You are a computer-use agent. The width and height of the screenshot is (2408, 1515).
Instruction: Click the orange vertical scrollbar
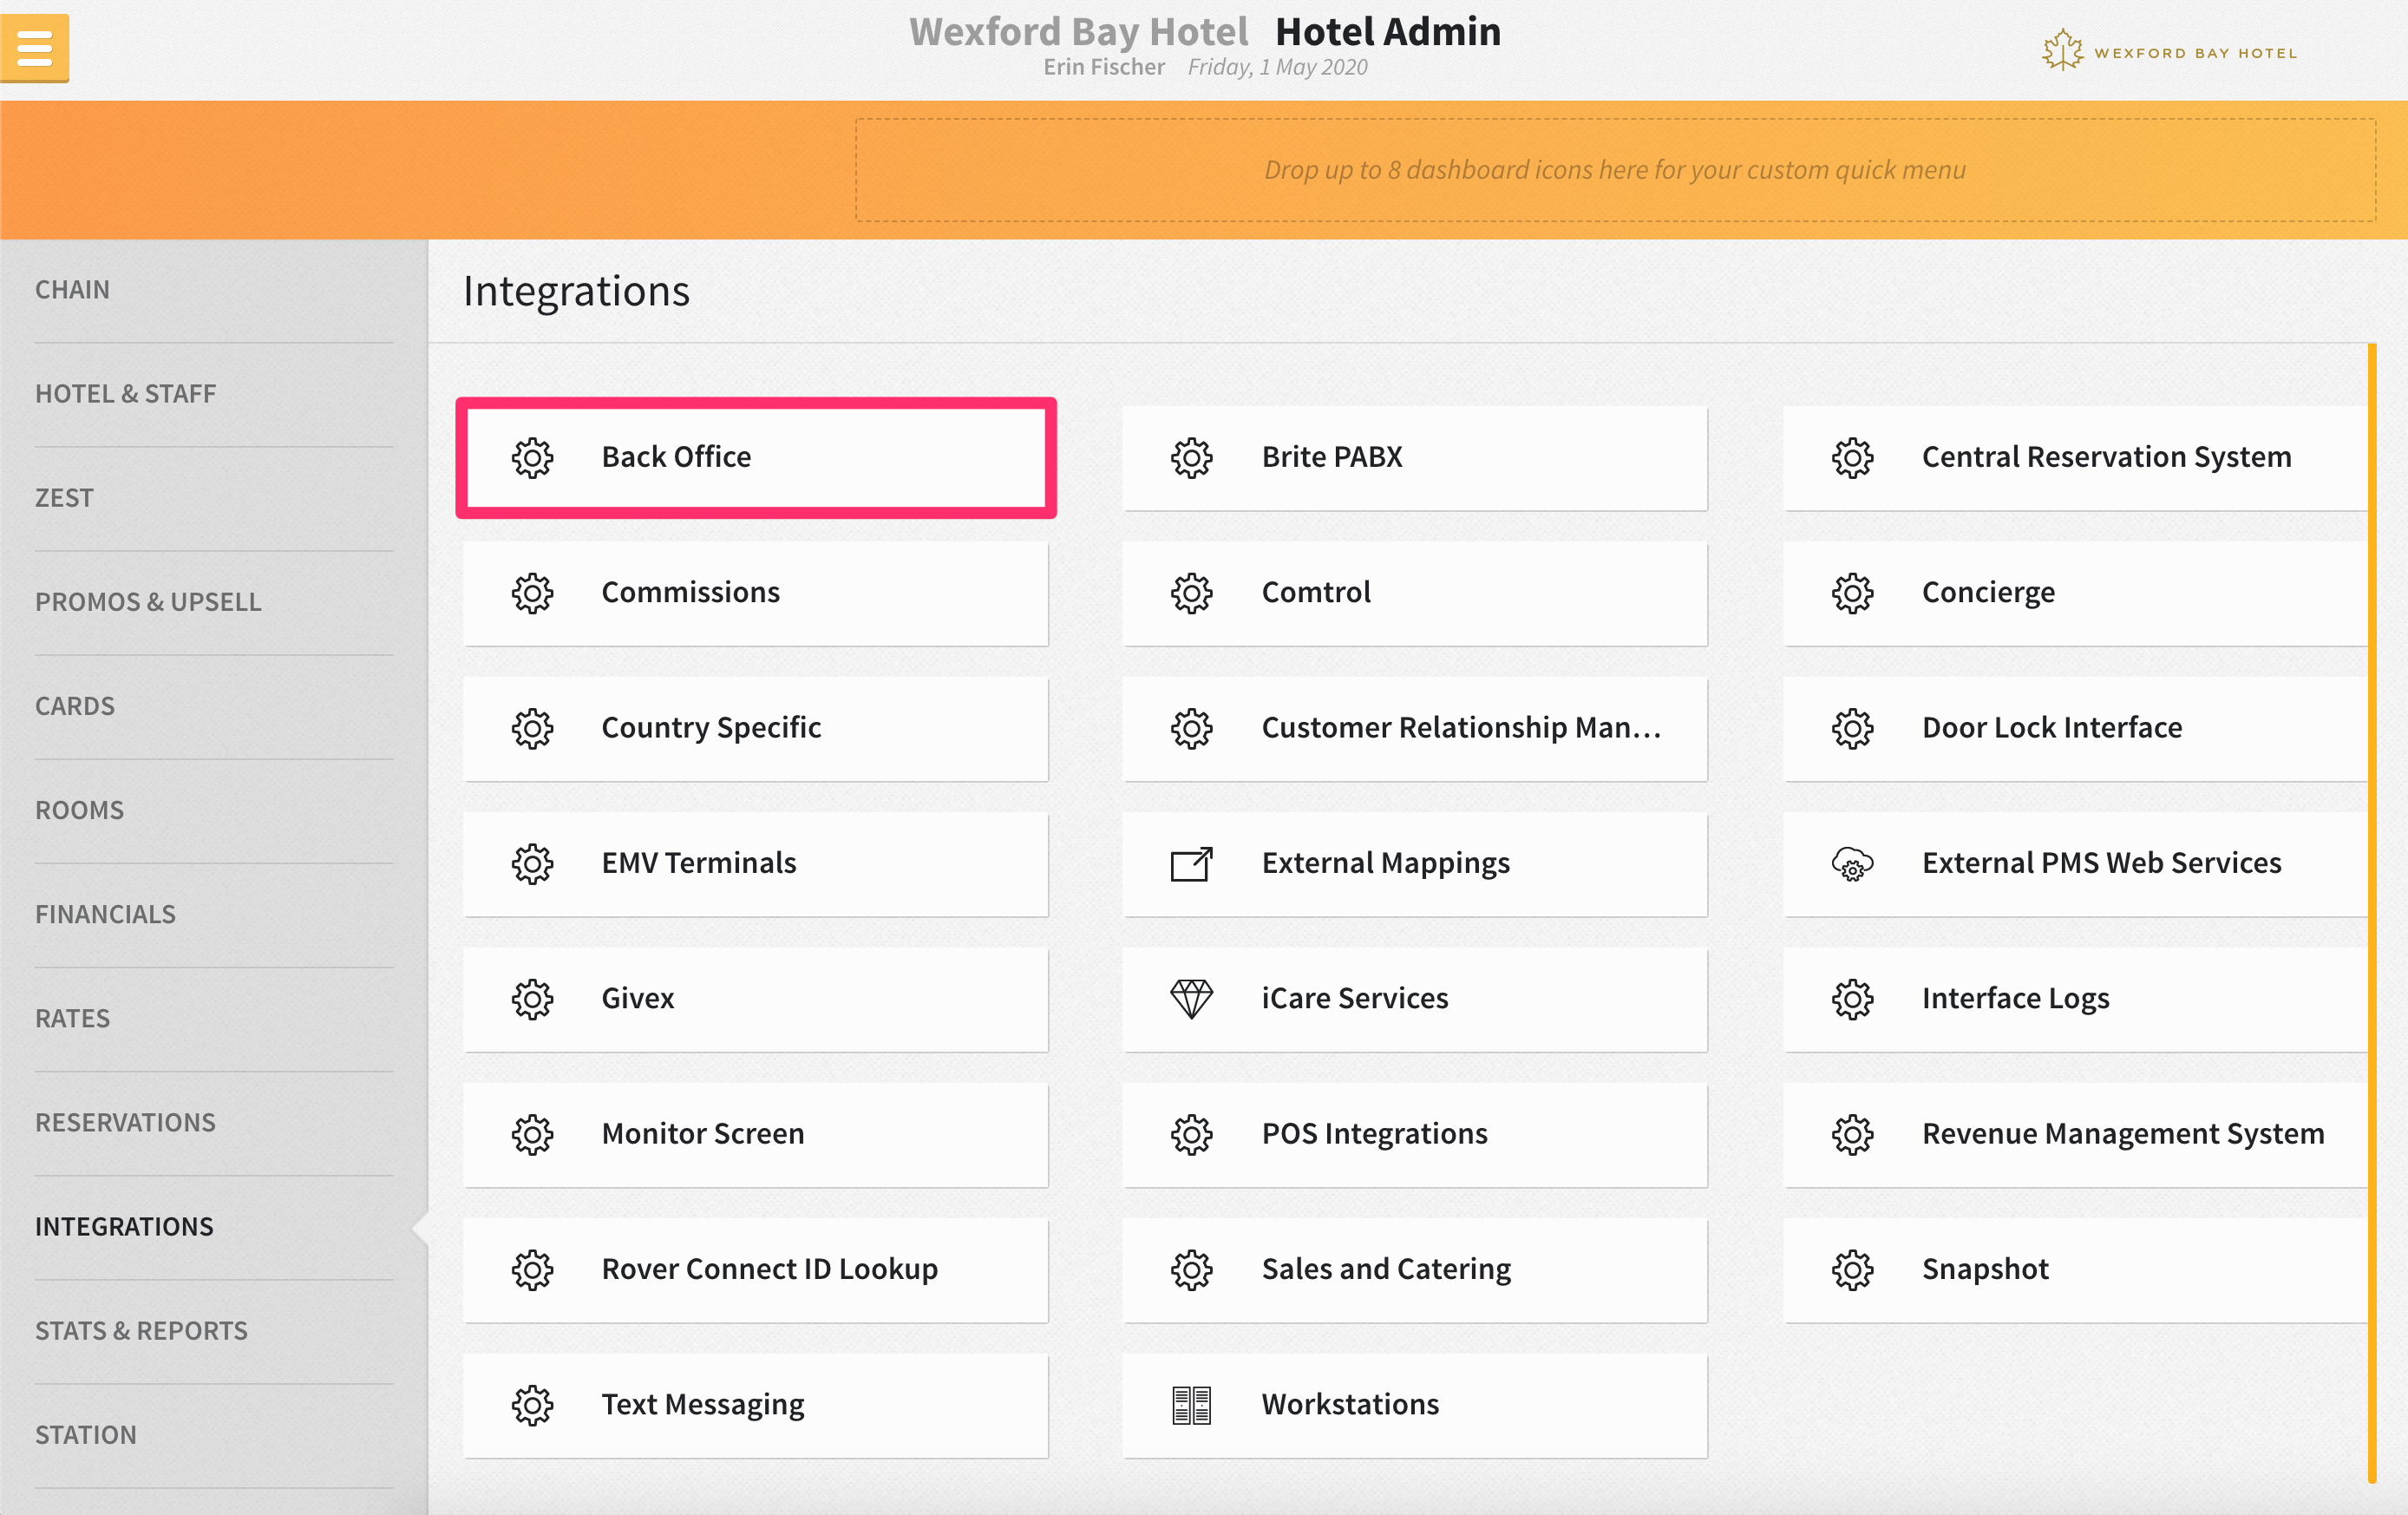point(2371,910)
